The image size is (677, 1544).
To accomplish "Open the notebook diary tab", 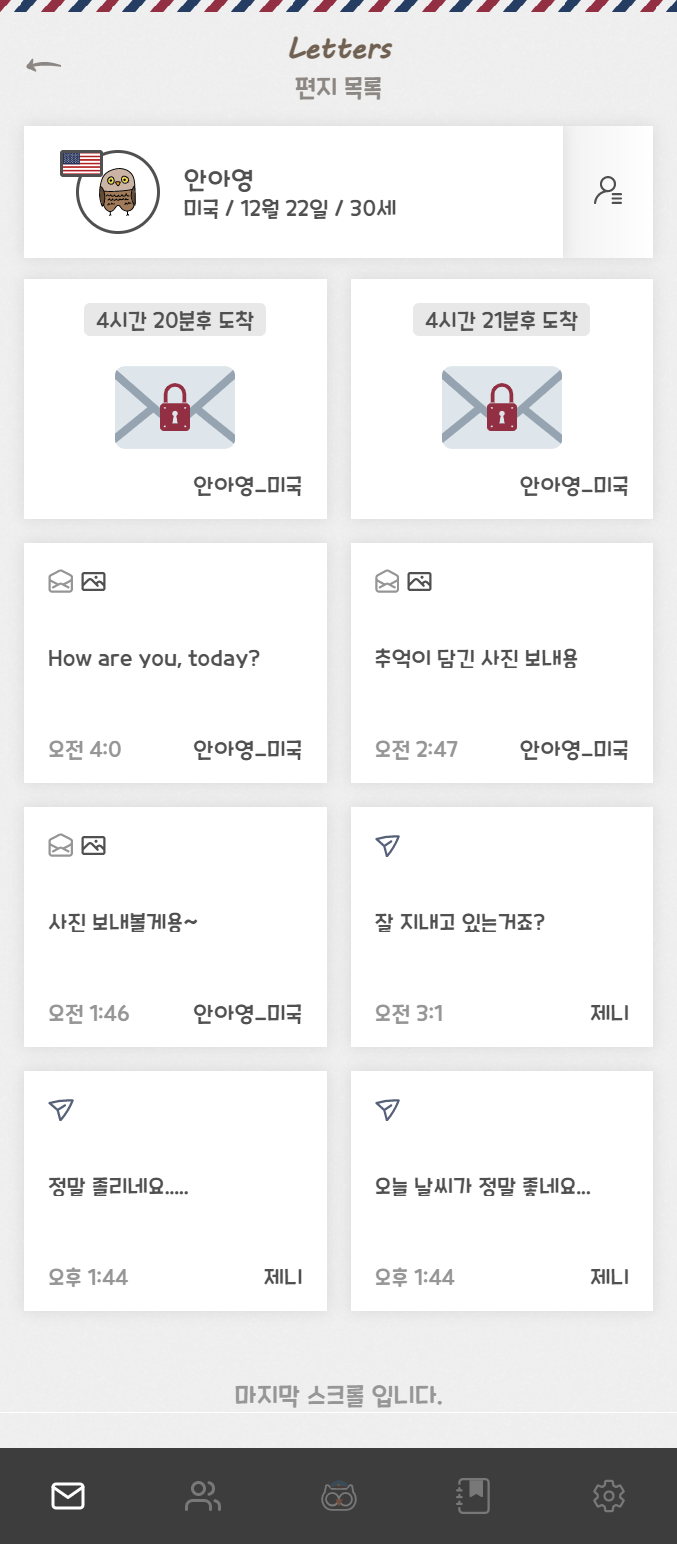I will click(x=473, y=1496).
